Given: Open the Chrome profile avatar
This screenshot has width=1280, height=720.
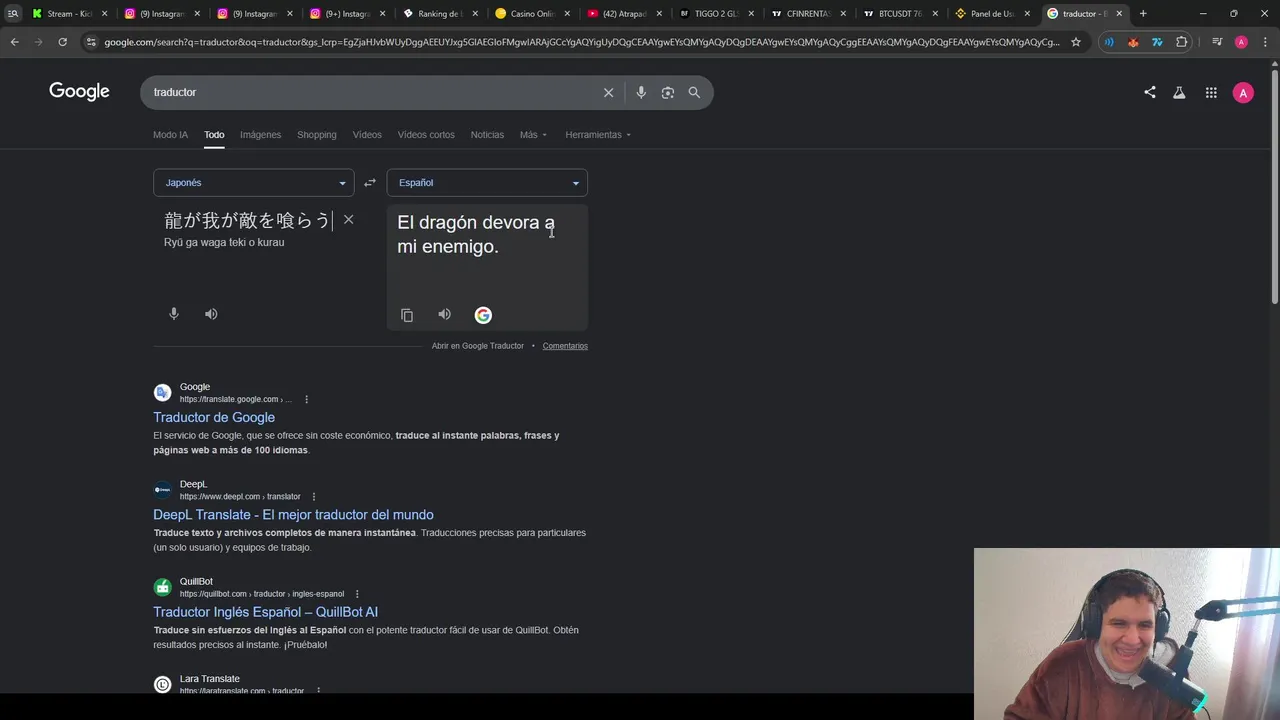Looking at the screenshot, I should (x=1241, y=42).
